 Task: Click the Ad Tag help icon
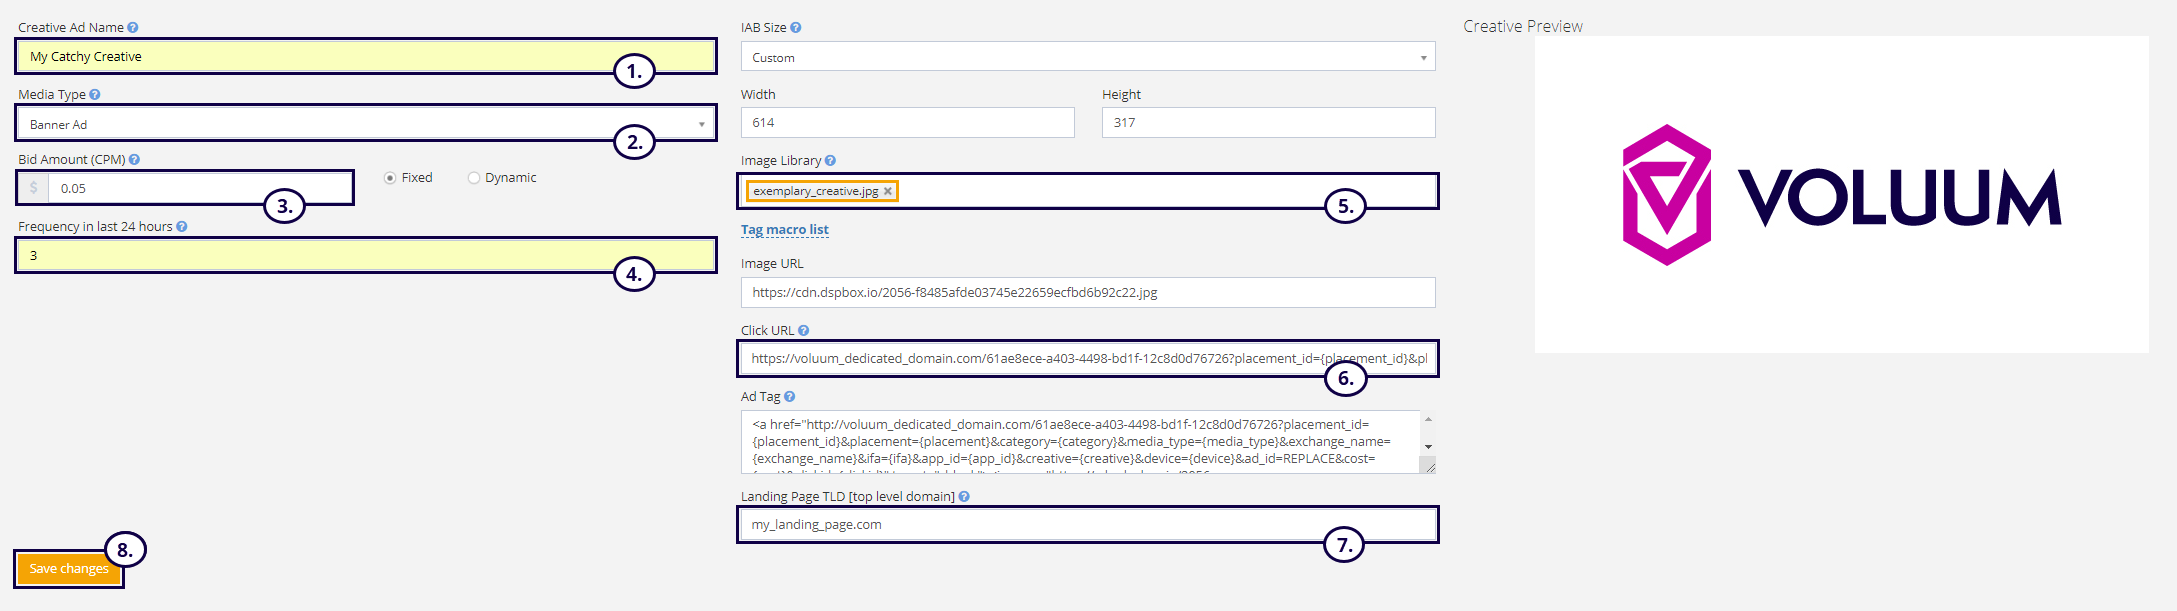click(790, 397)
